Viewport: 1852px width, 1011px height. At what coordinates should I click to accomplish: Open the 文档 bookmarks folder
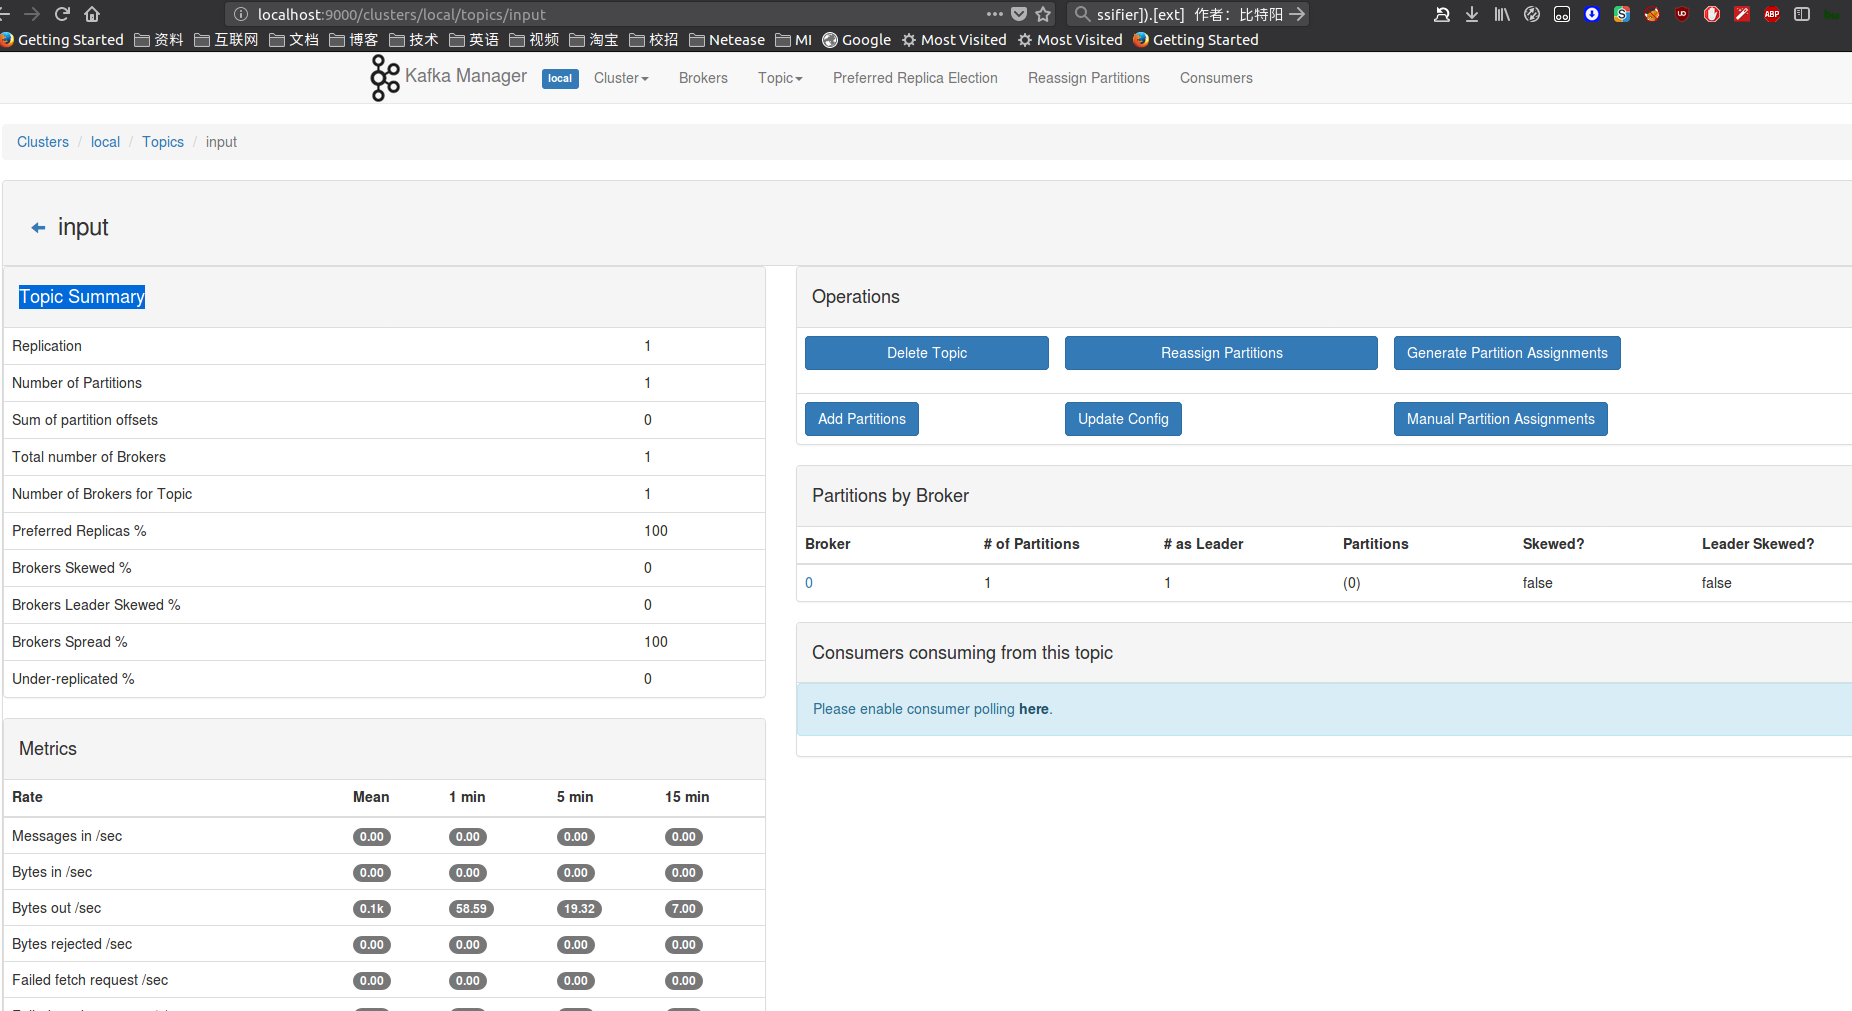coord(294,40)
